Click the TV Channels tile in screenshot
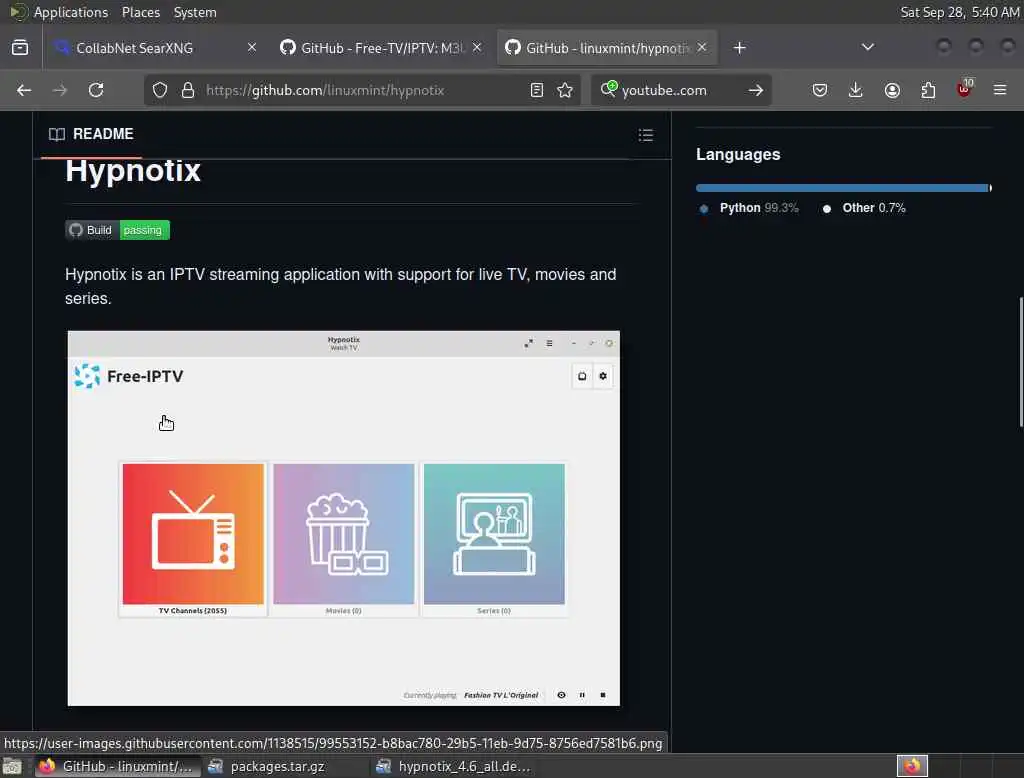Viewport: 1024px width, 778px height. 193,540
